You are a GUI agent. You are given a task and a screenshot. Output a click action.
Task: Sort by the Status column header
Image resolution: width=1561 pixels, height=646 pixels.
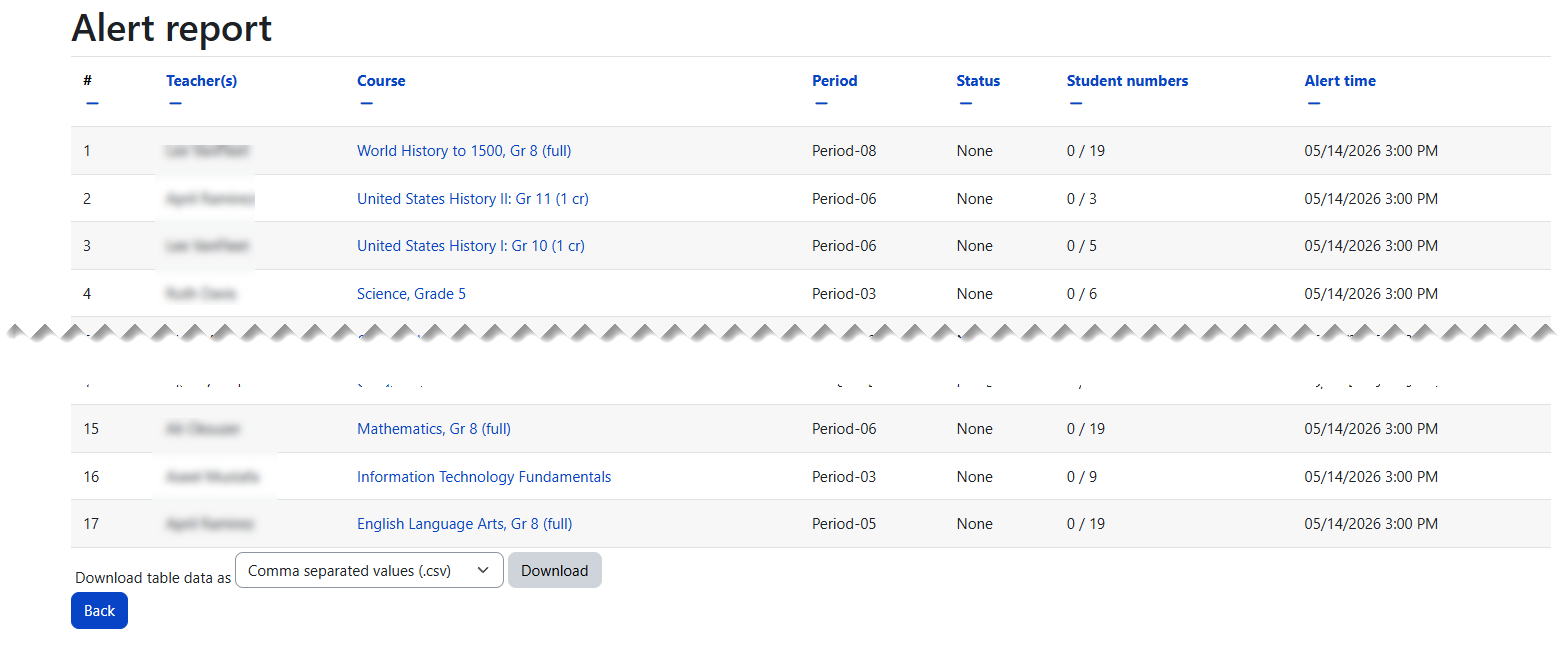[x=978, y=81]
